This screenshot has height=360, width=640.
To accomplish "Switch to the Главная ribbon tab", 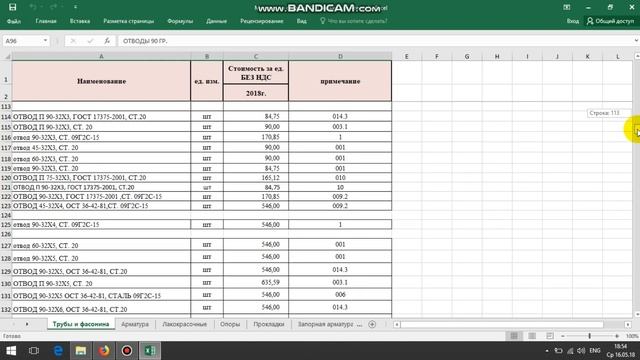I will click(x=46, y=21).
